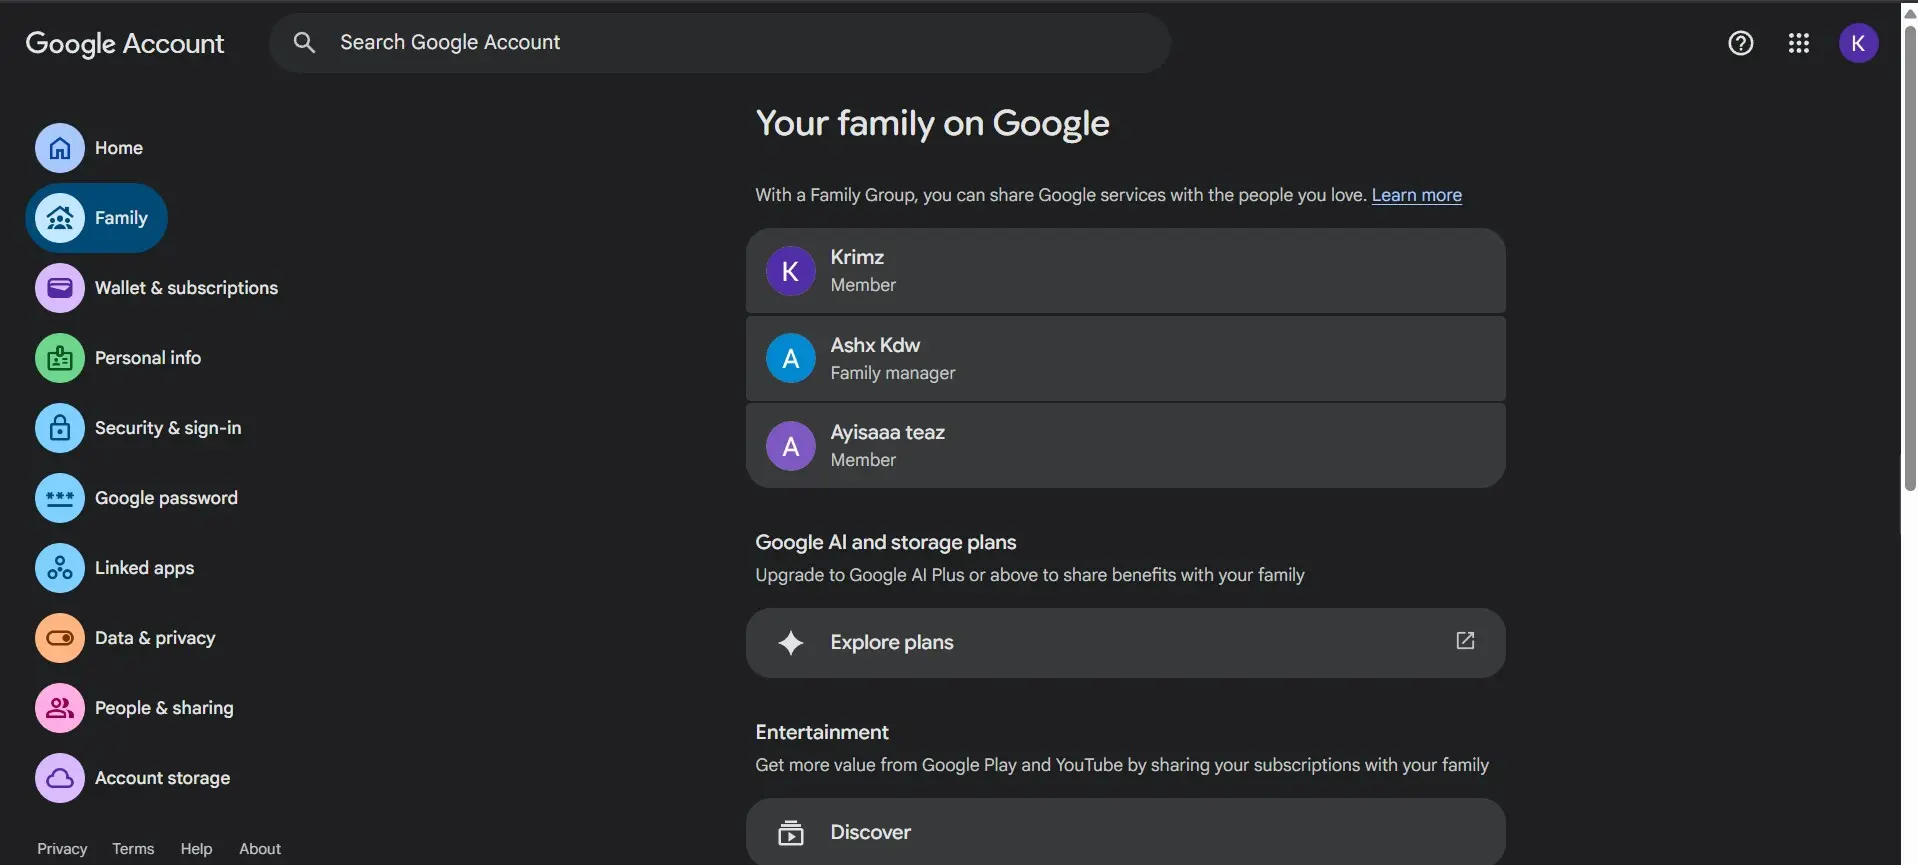Click the Family manager role text

[893, 373]
